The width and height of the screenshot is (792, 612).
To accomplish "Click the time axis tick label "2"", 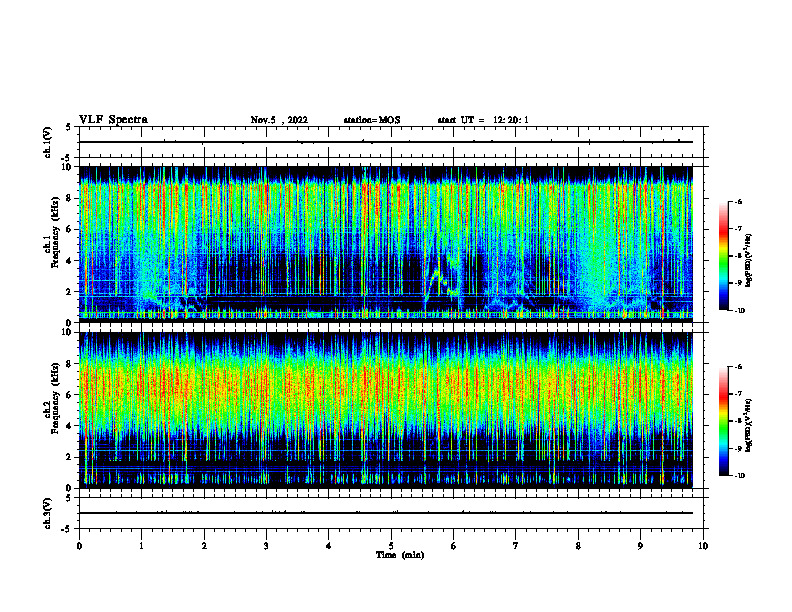I will point(204,546).
